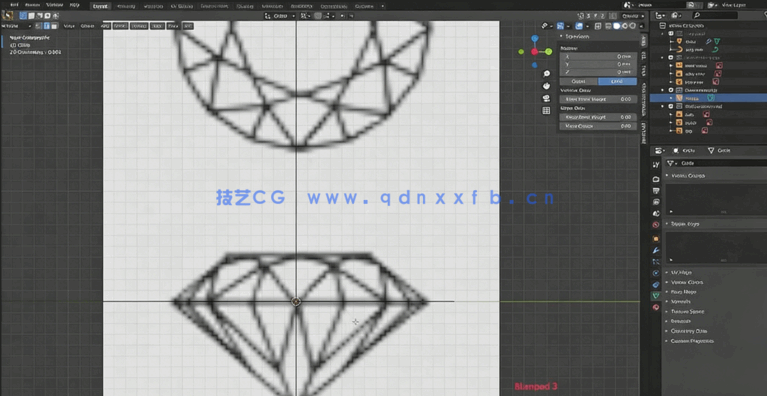Open the Material properties tab
The height and width of the screenshot is (396, 767).
[656, 307]
